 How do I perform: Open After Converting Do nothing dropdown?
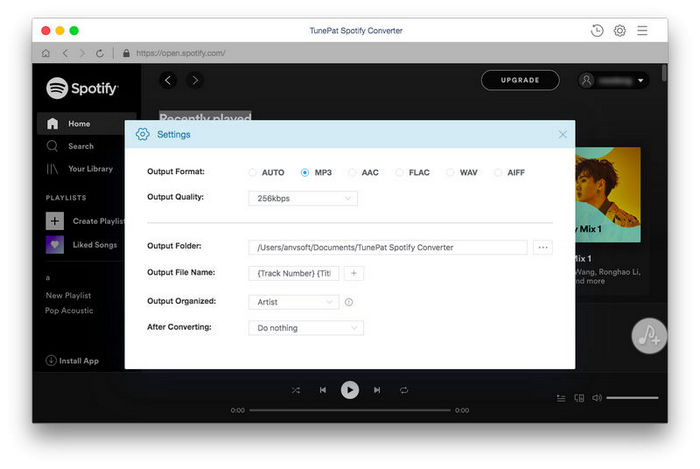pyautogui.click(x=306, y=328)
